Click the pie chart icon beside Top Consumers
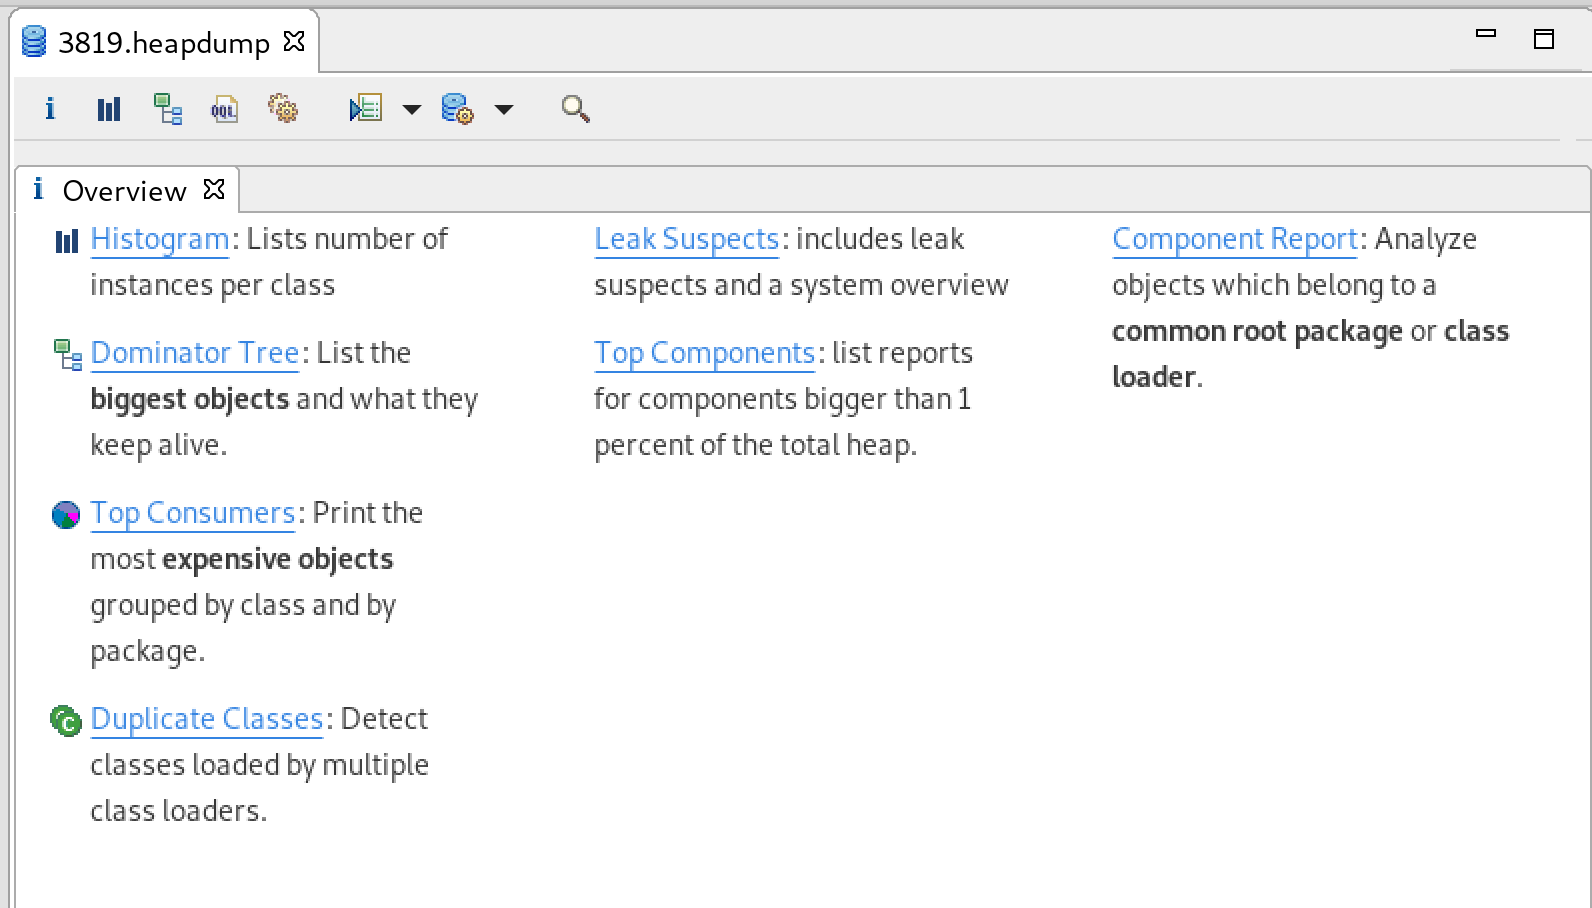 click(x=66, y=515)
